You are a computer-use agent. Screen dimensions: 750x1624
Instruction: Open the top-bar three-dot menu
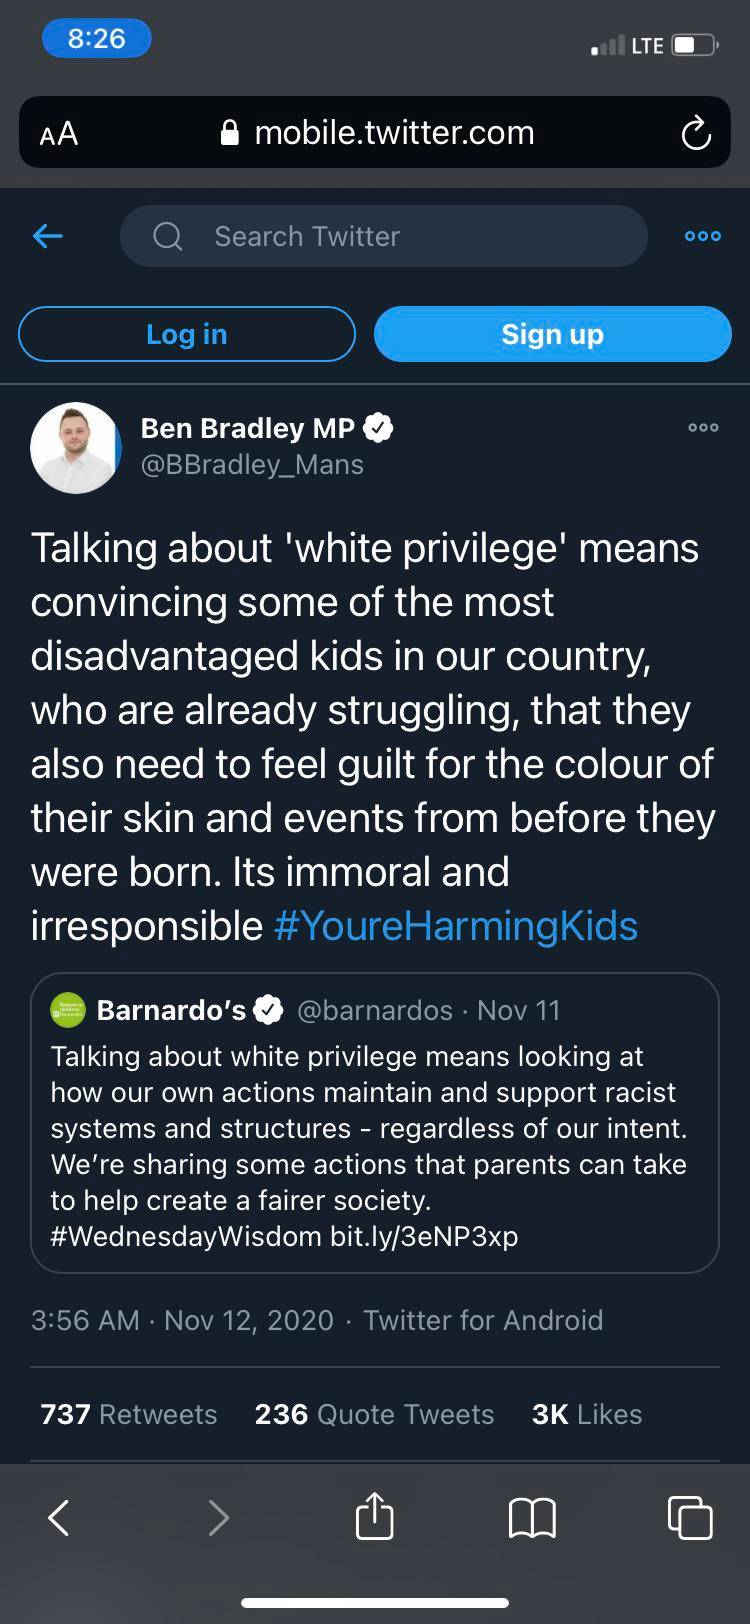pos(702,236)
